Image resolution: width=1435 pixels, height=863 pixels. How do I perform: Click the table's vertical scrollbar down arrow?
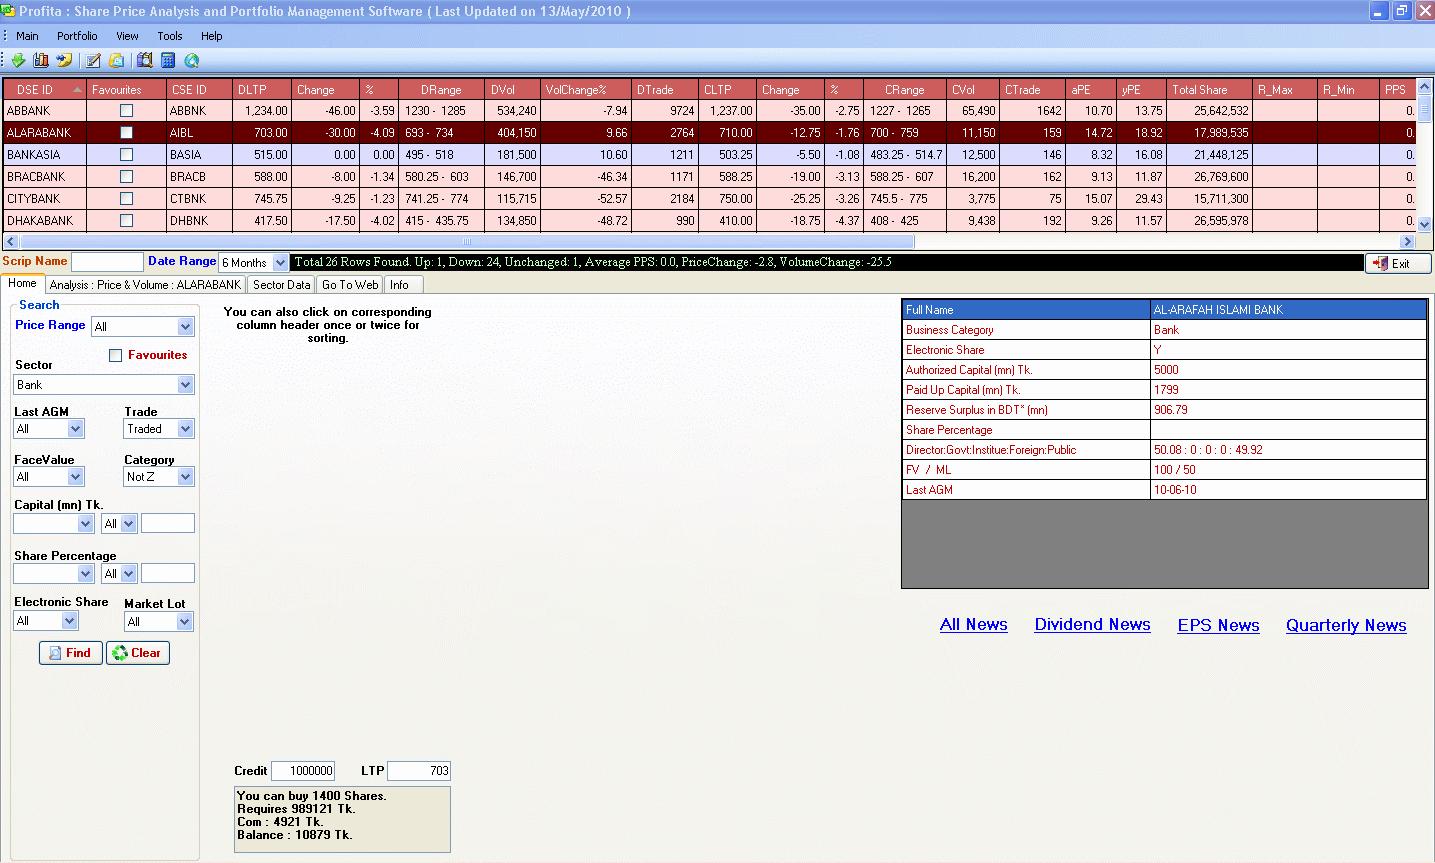(x=1424, y=224)
